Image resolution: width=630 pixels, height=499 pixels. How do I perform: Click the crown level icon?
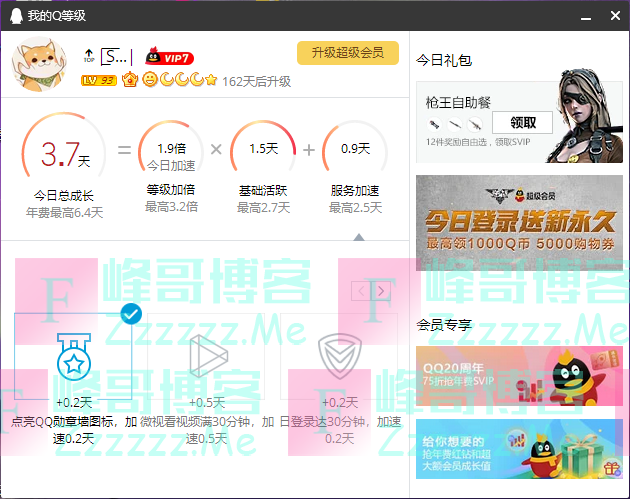pyautogui.click(x=130, y=80)
